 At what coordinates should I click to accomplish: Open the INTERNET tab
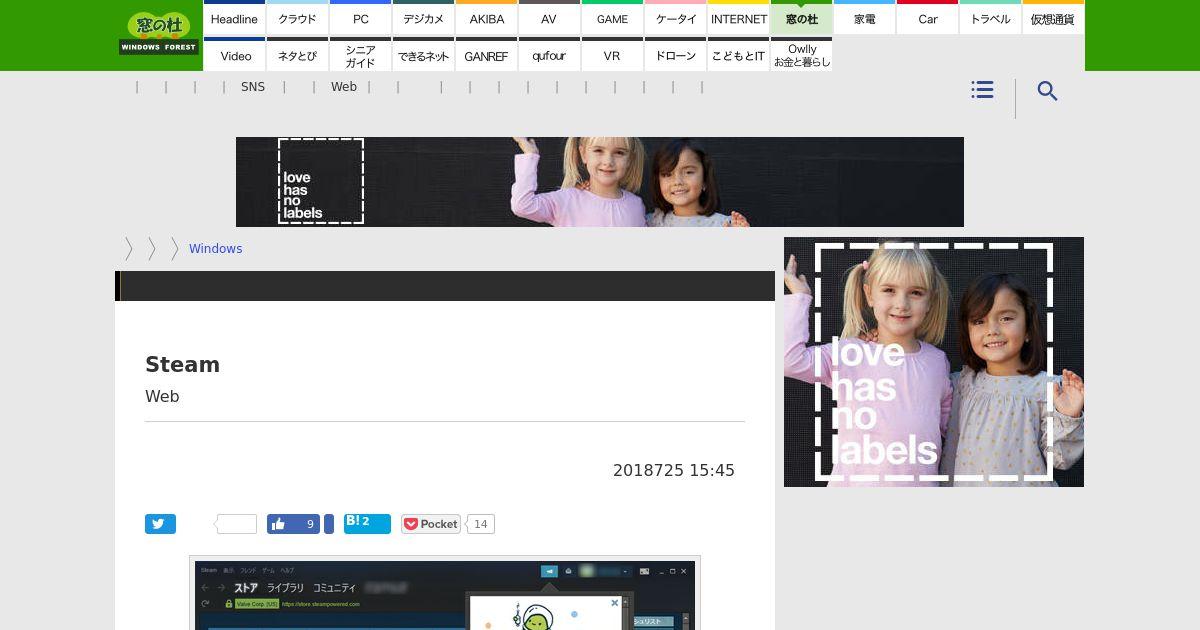(x=738, y=18)
